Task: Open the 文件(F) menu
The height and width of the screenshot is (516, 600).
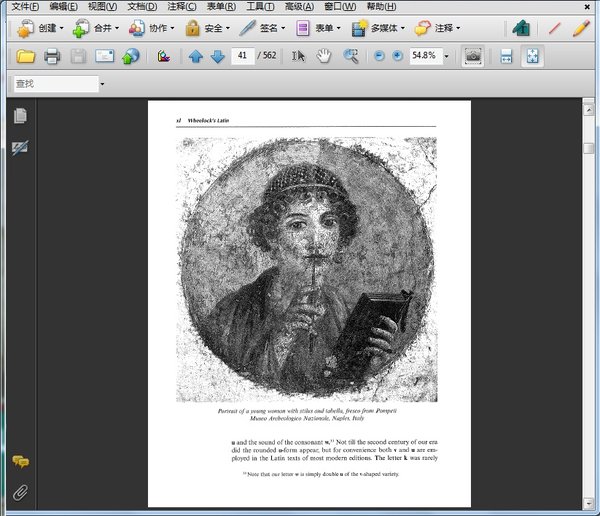Action: click(x=24, y=7)
